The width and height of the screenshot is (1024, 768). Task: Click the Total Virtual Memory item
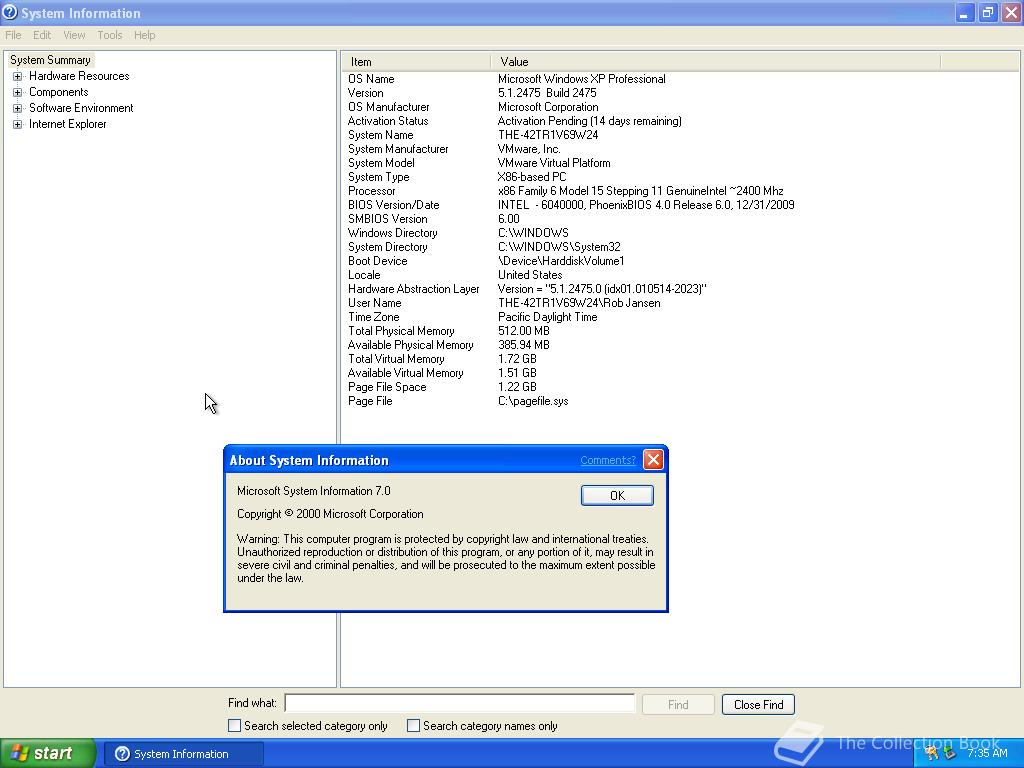pyautogui.click(x=396, y=359)
